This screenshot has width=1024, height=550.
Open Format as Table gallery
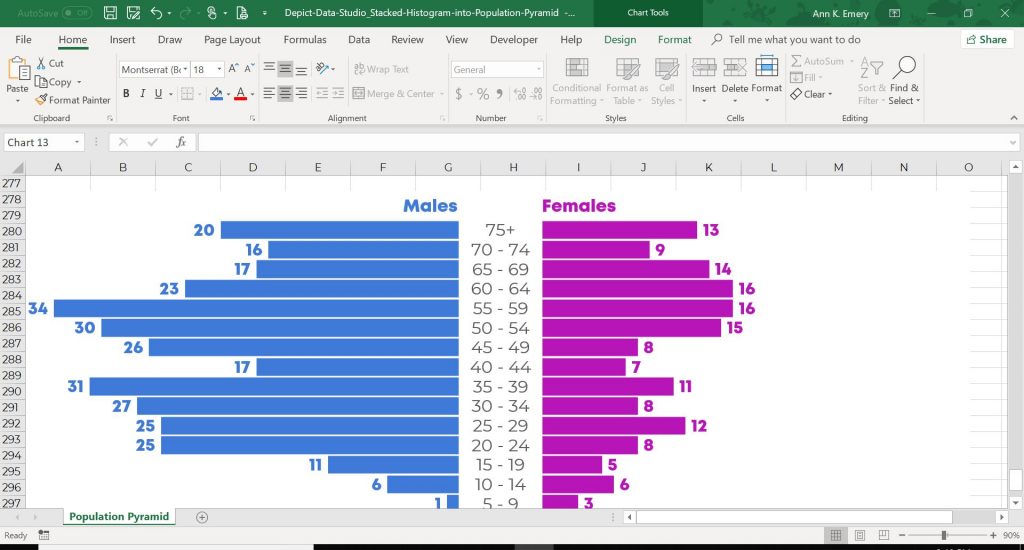click(627, 81)
